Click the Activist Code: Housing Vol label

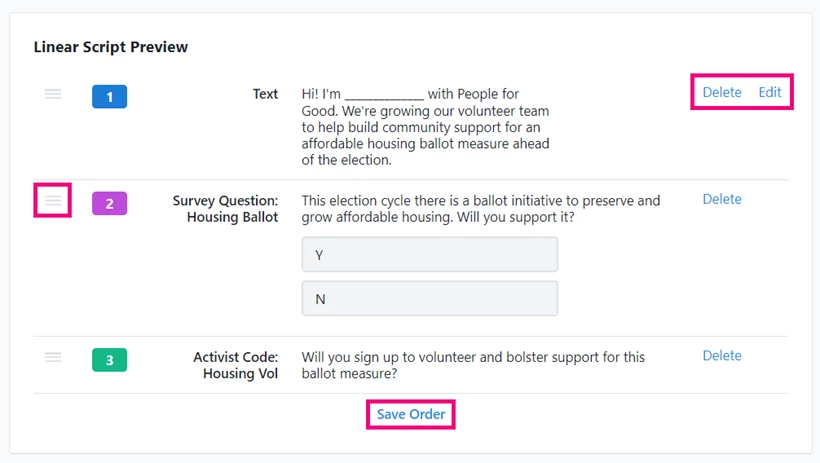click(236, 365)
